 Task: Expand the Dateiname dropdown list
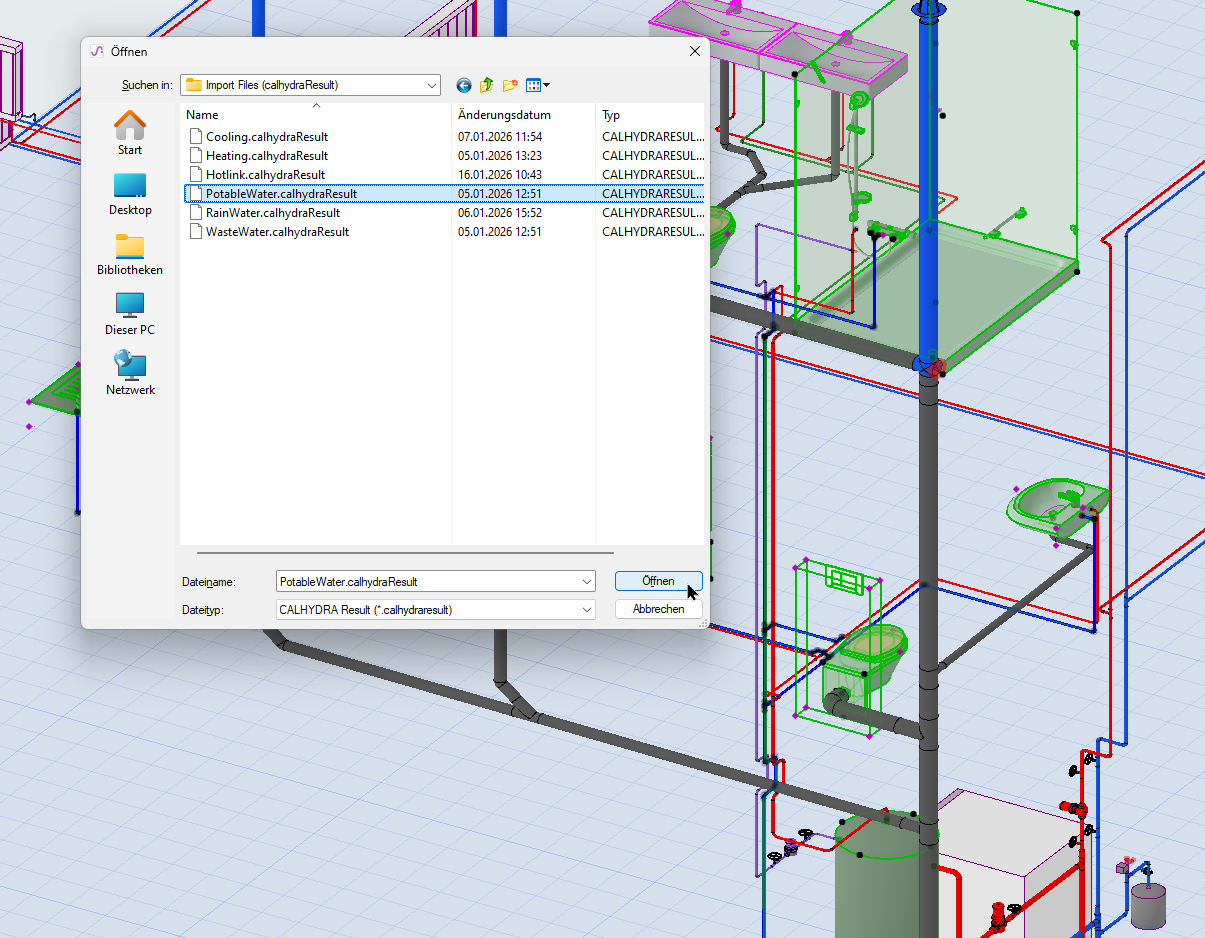586,581
